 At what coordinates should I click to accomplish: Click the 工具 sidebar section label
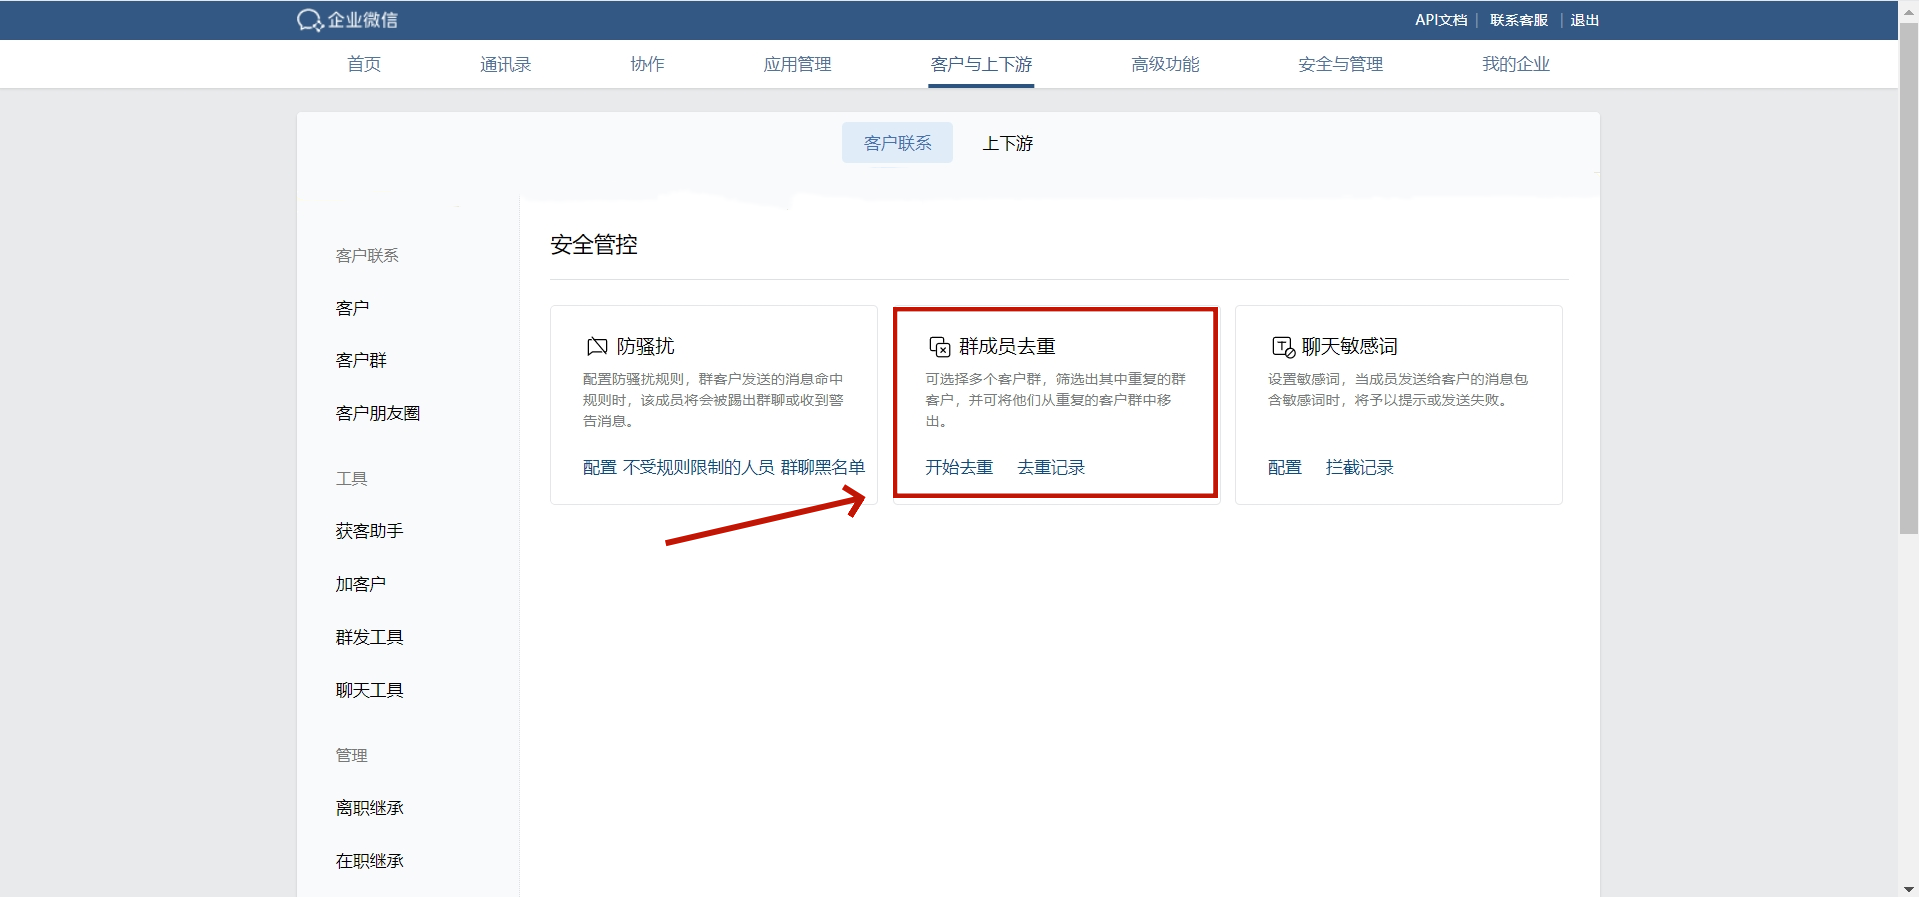pyautogui.click(x=351, y=479)
